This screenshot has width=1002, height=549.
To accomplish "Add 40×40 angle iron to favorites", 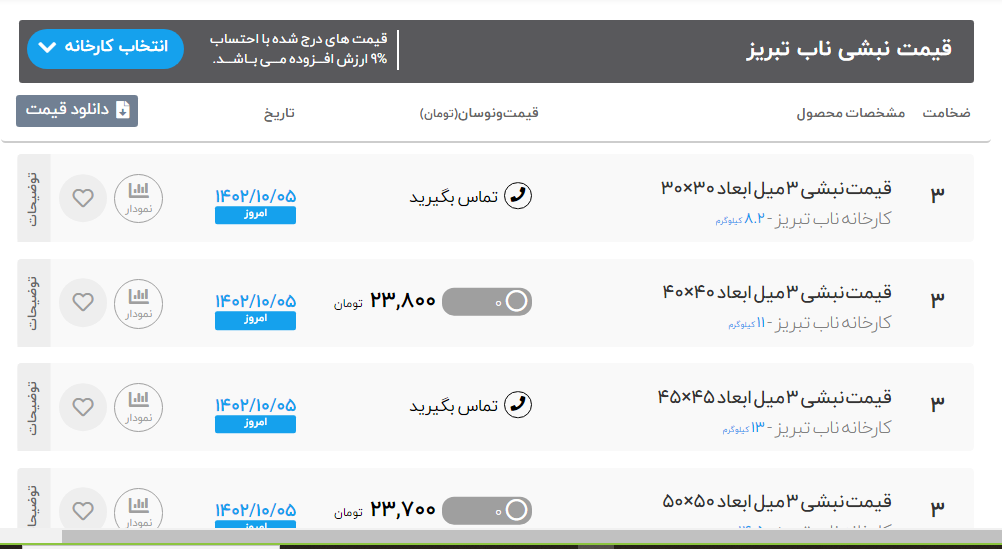I will tap(84, 301).
